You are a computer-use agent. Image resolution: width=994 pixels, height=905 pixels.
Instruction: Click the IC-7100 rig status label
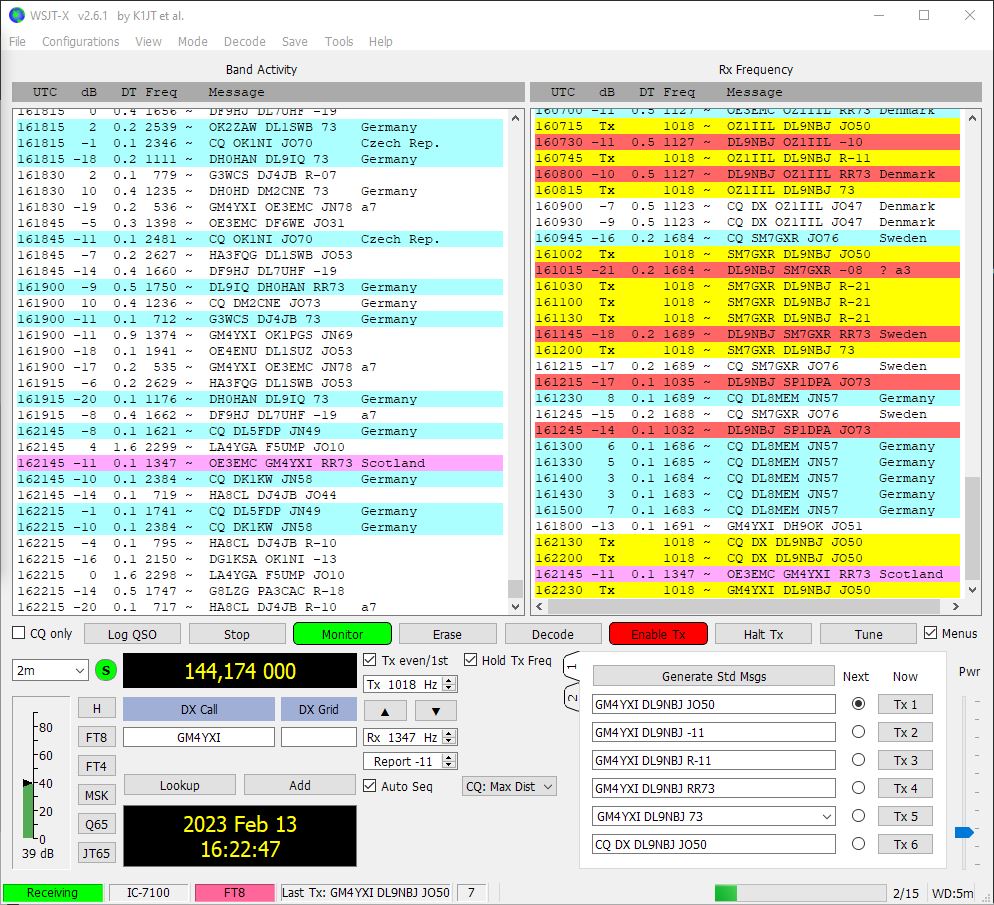point(148,892)
